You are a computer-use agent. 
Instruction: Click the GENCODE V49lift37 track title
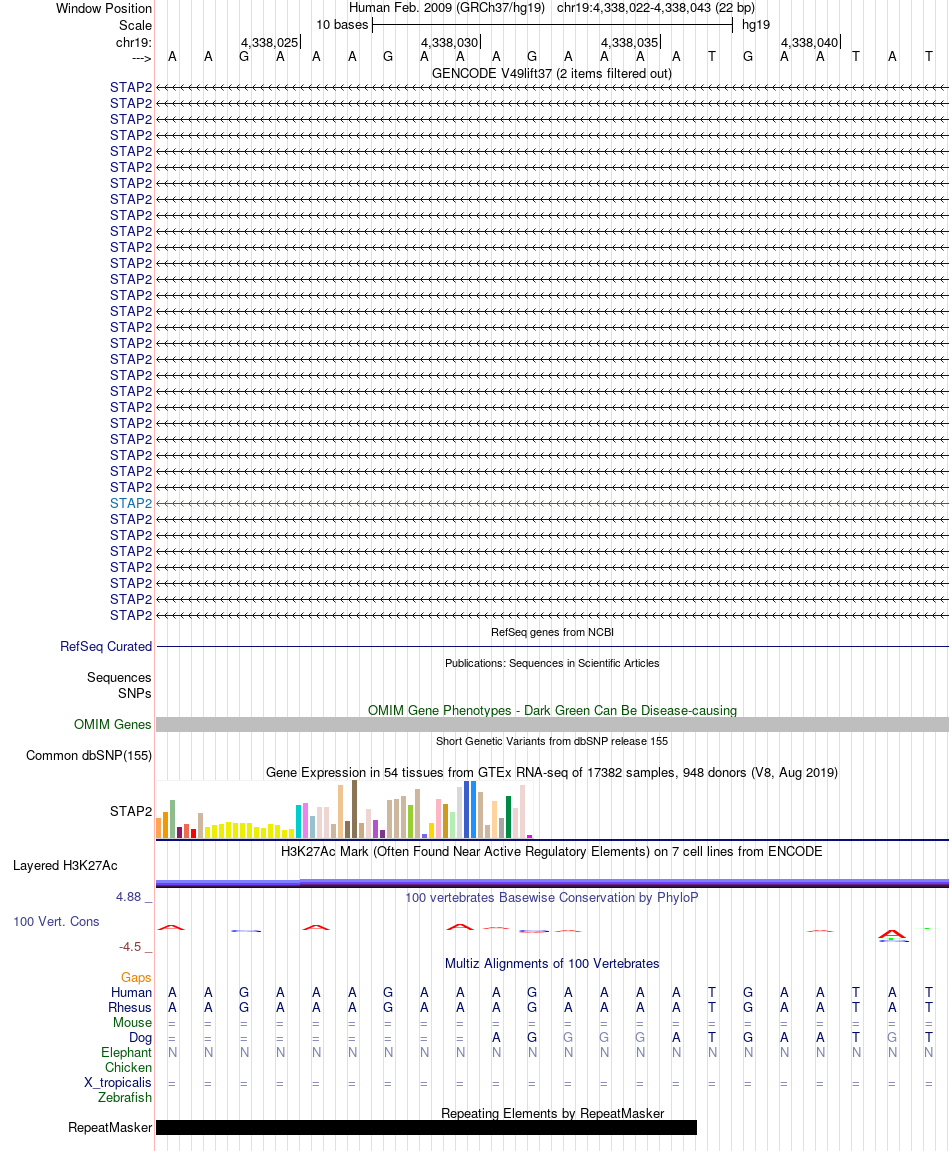click(x=551, y=73)
